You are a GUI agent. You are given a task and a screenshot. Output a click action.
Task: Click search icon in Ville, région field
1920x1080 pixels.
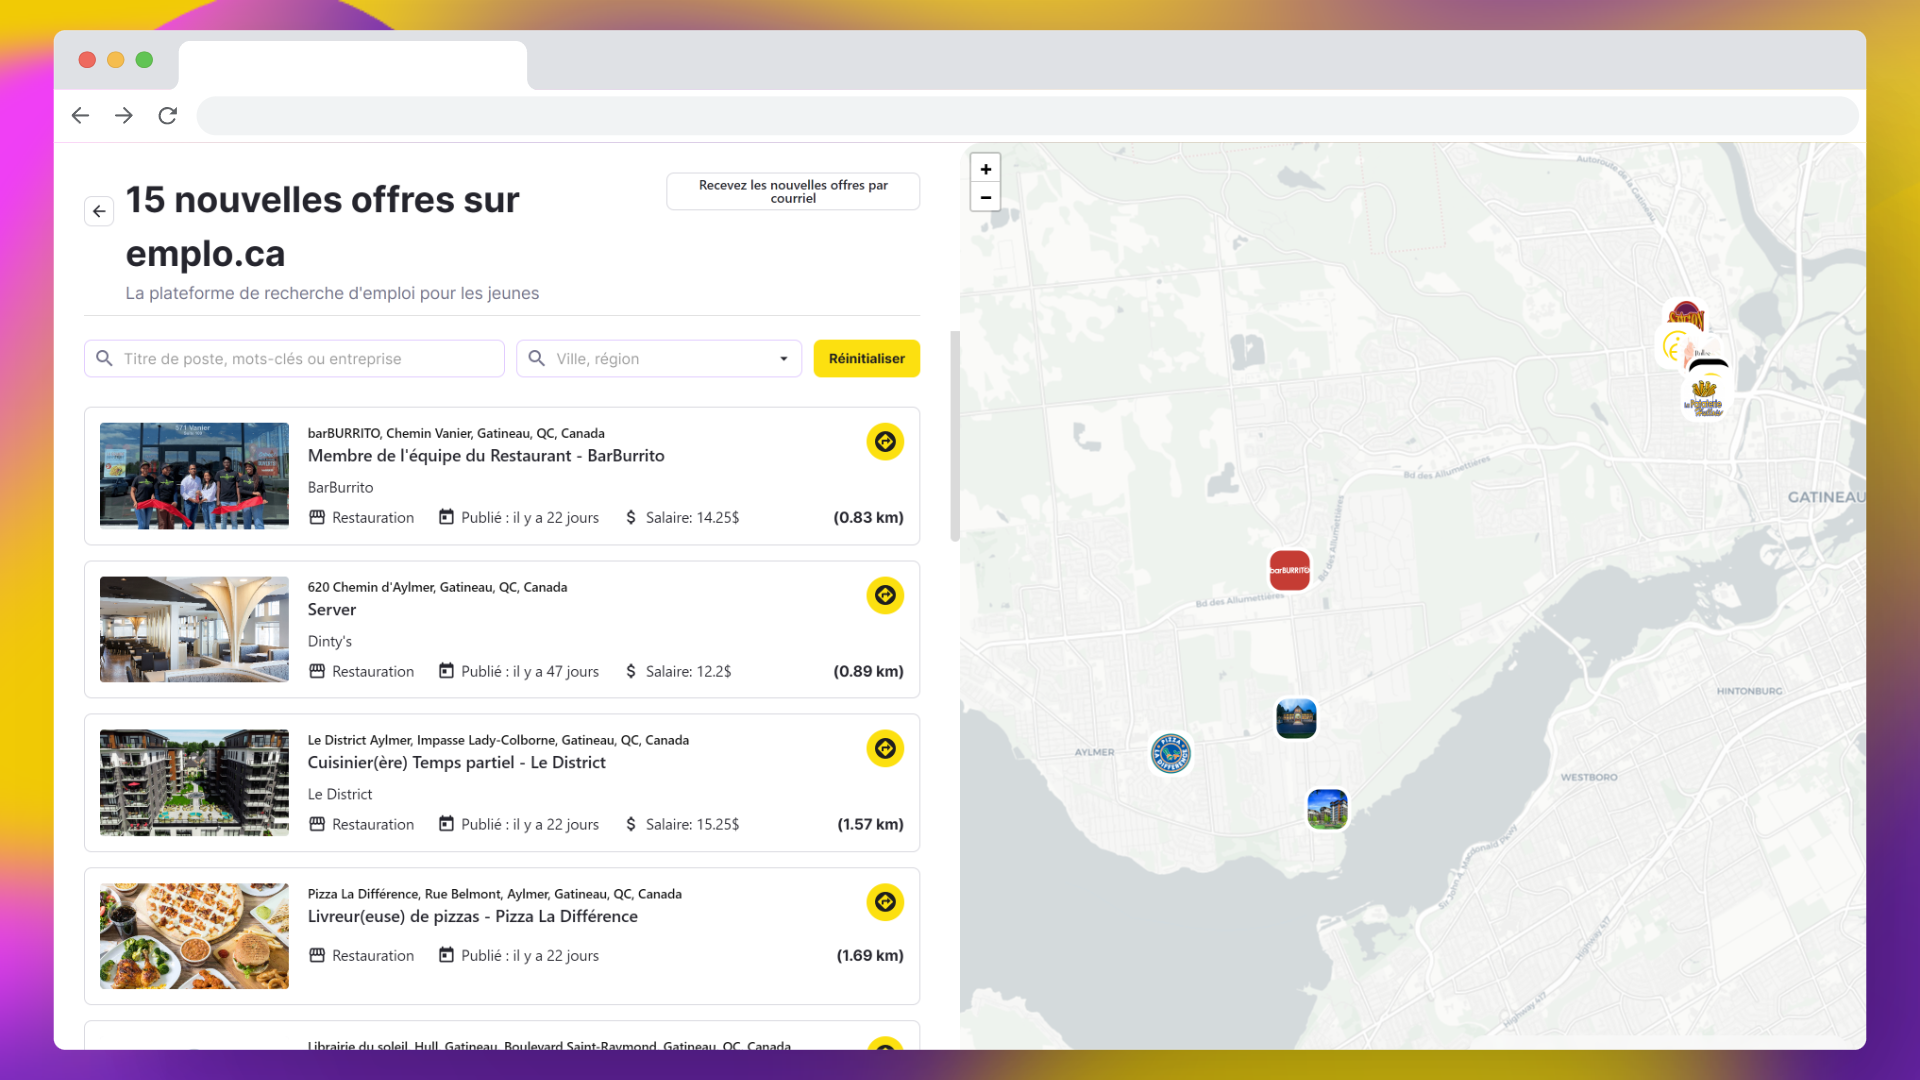click(537, 358)
